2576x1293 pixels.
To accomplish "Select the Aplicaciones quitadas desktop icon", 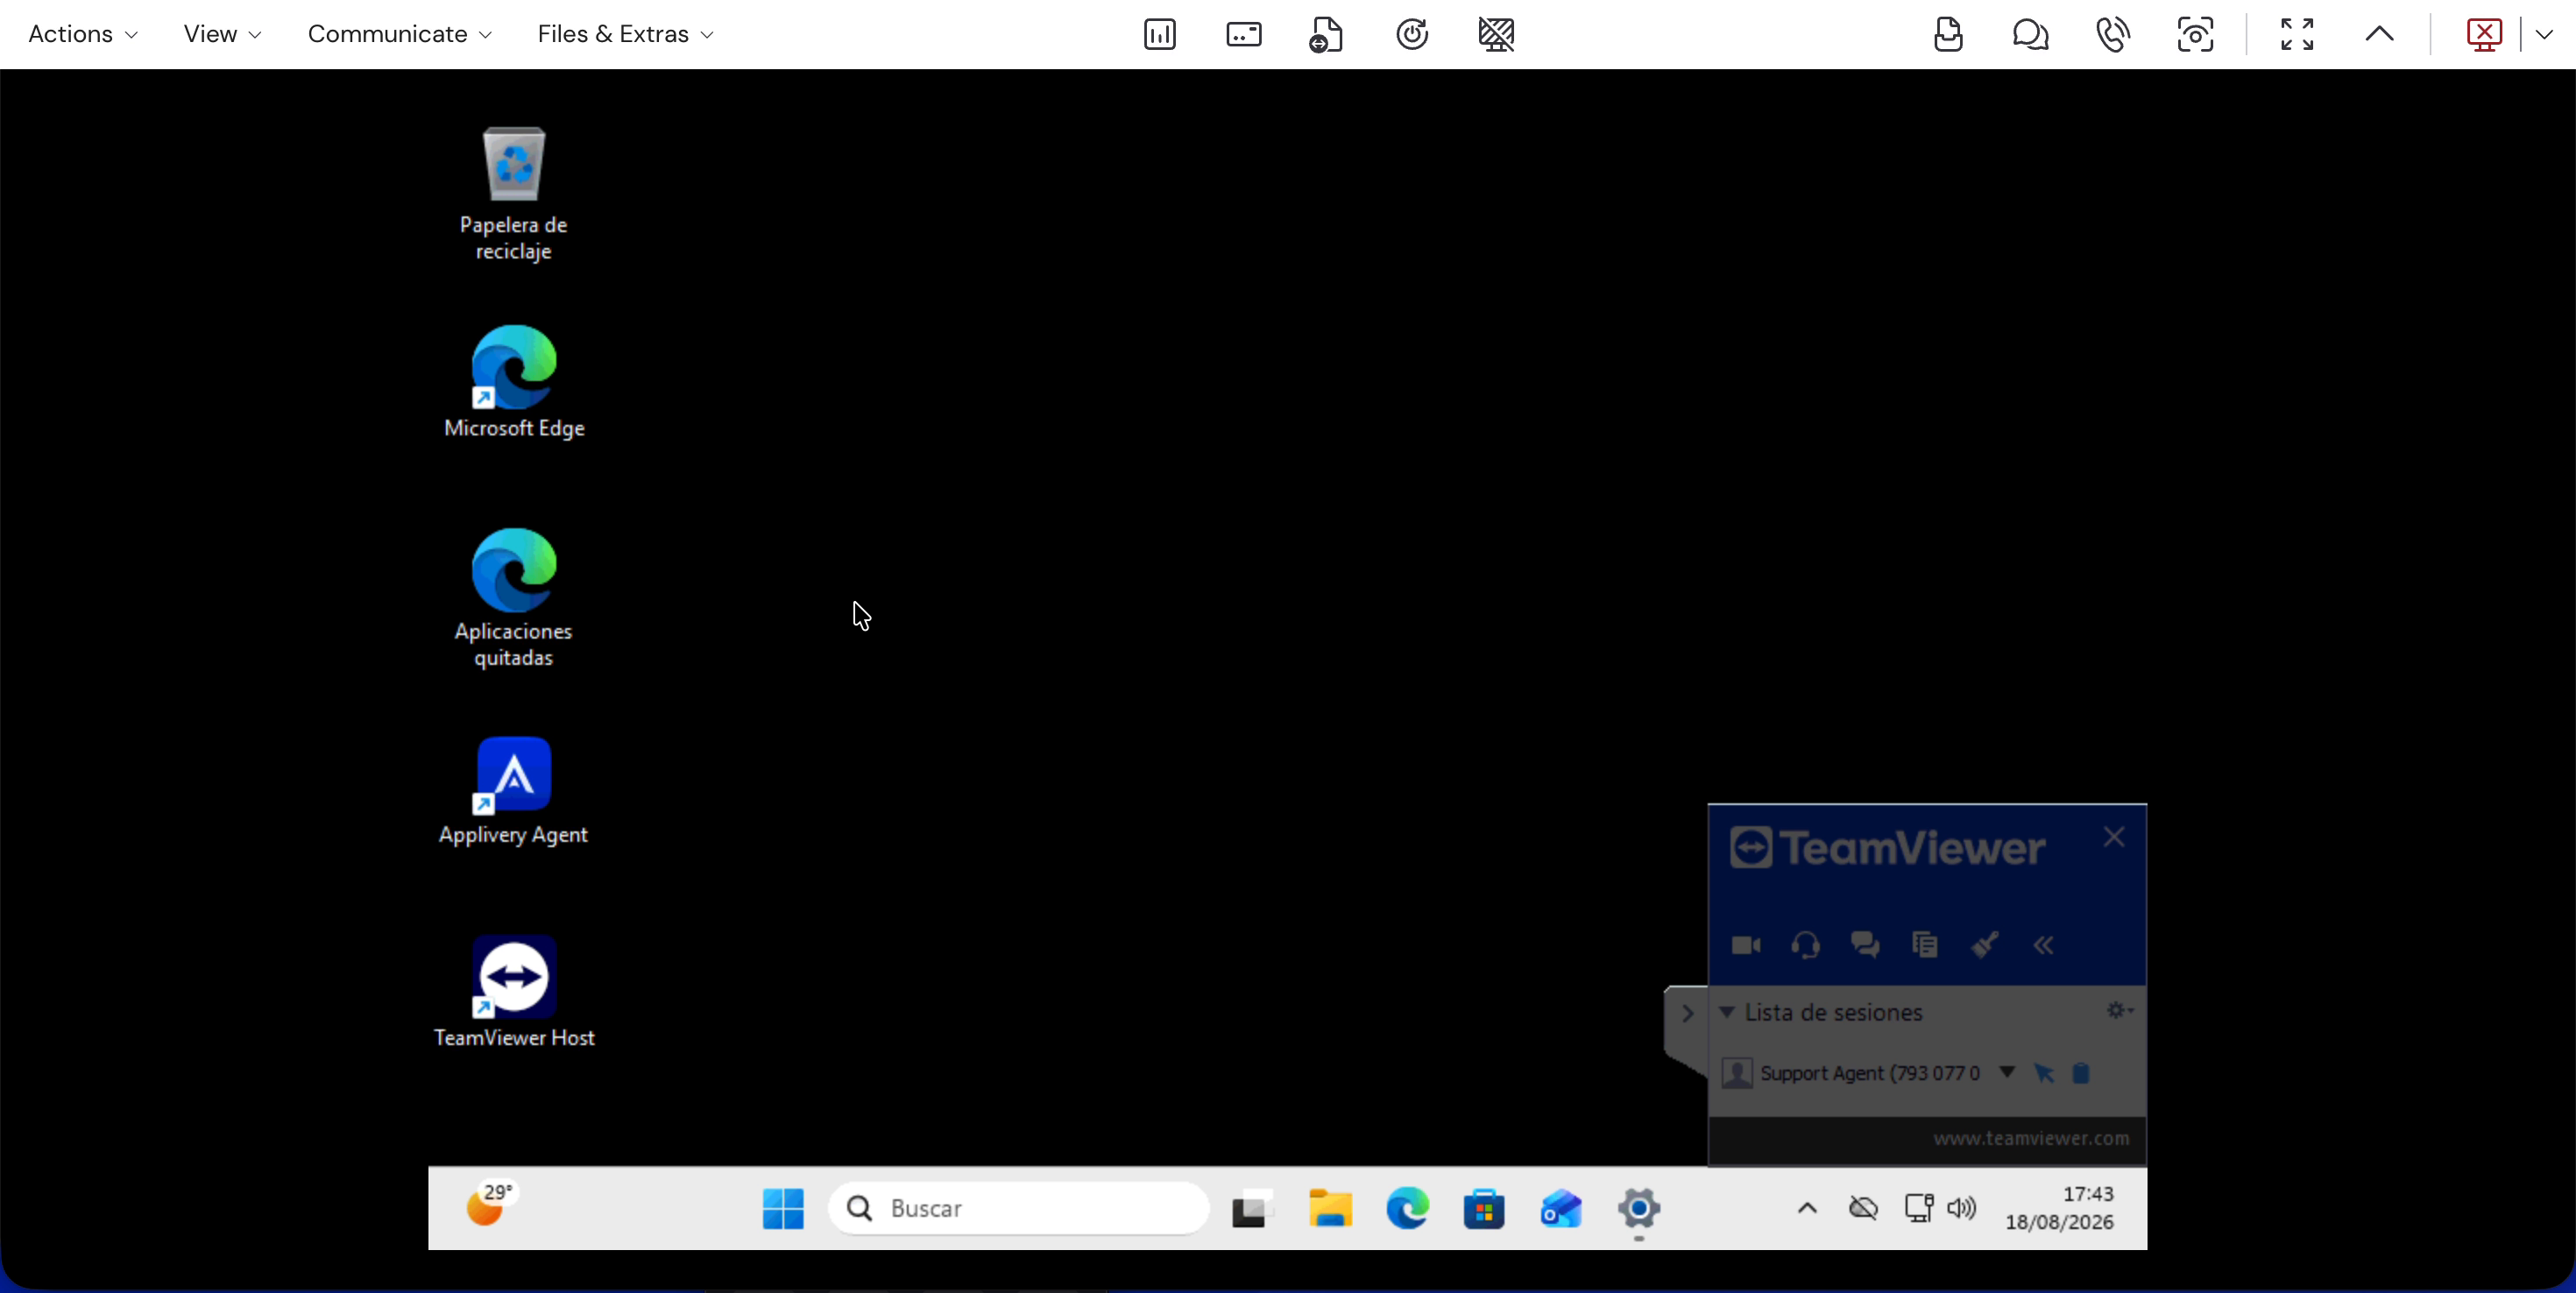I will click(x=513, y=598).
